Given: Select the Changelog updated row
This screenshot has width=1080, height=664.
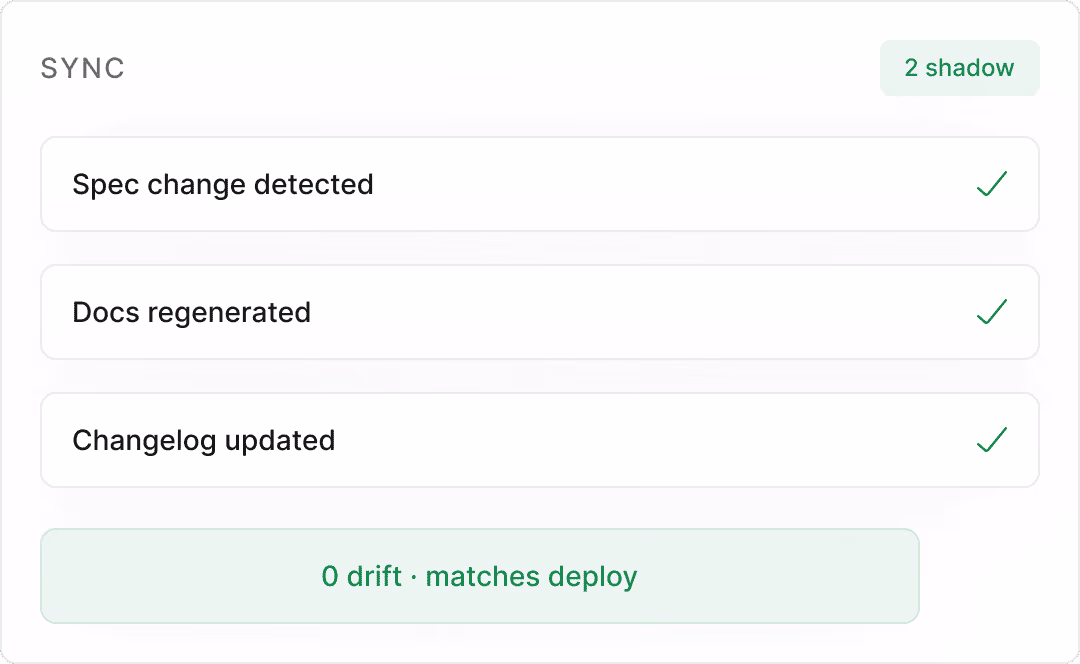Looking at the screenshot, I should coord(540,440).
